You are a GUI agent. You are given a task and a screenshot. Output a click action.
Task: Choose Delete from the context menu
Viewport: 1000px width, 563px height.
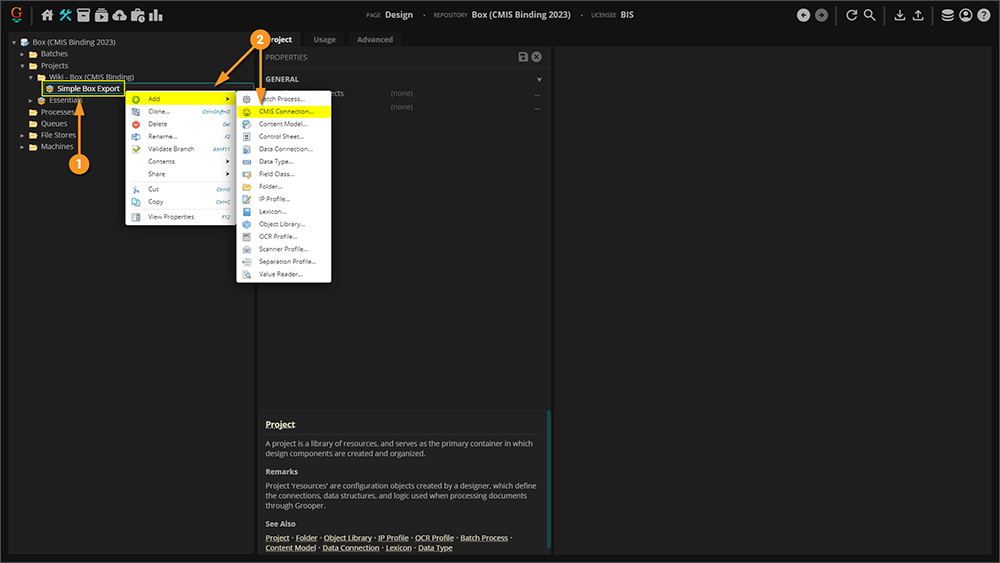point(181,124)
